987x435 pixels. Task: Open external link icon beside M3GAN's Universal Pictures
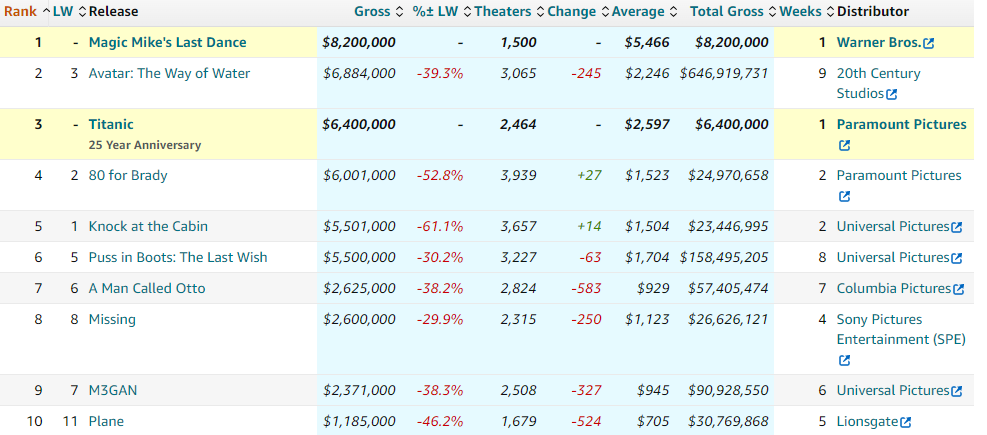coord(957,391)
